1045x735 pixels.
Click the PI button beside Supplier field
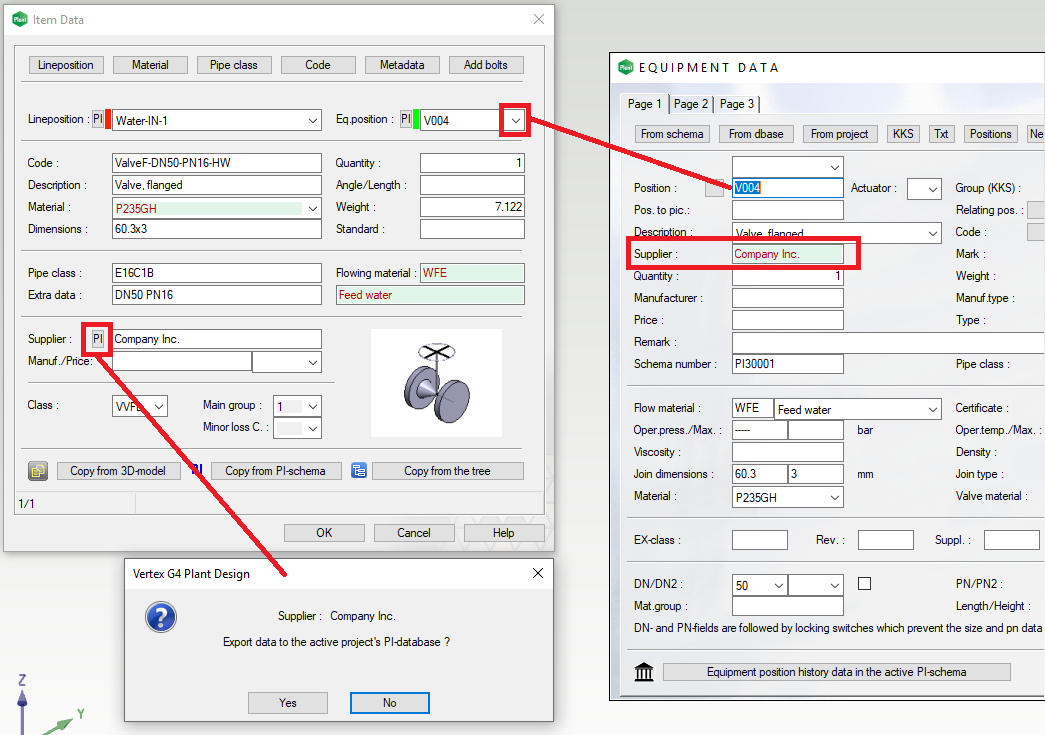point(98,339)
